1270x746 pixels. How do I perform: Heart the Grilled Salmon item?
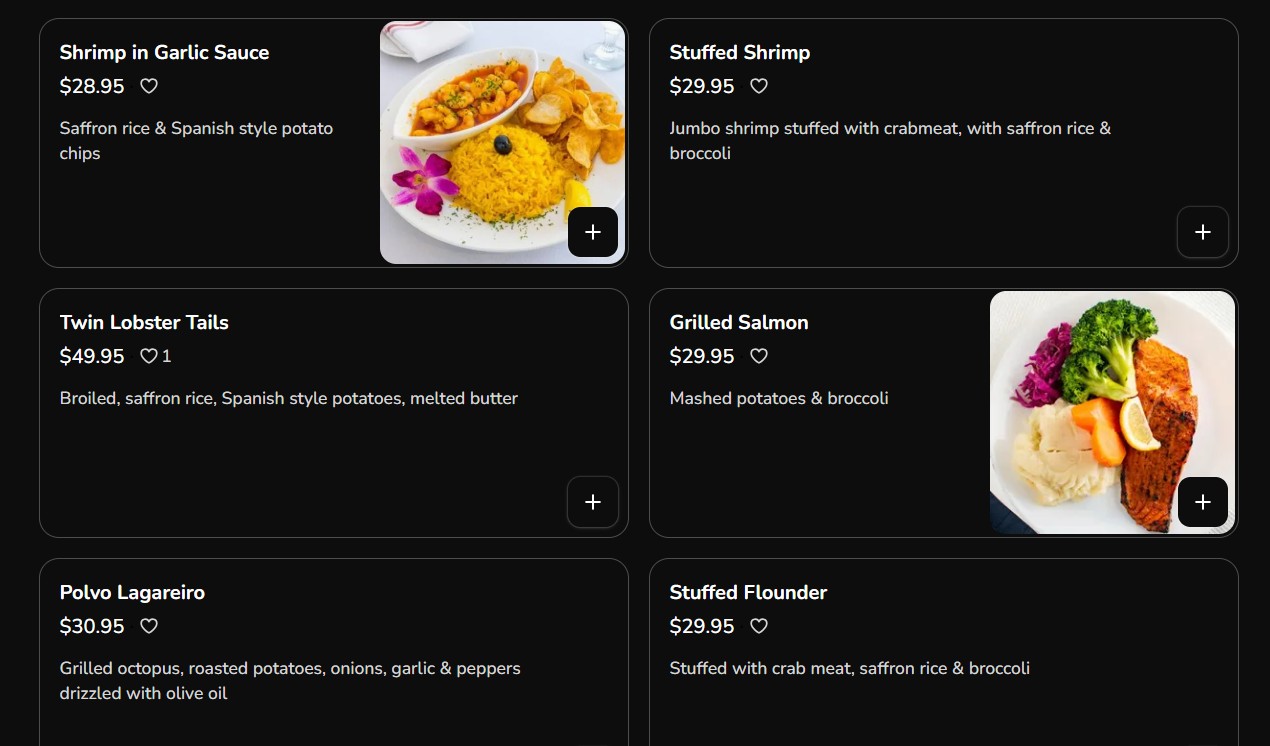759,356
